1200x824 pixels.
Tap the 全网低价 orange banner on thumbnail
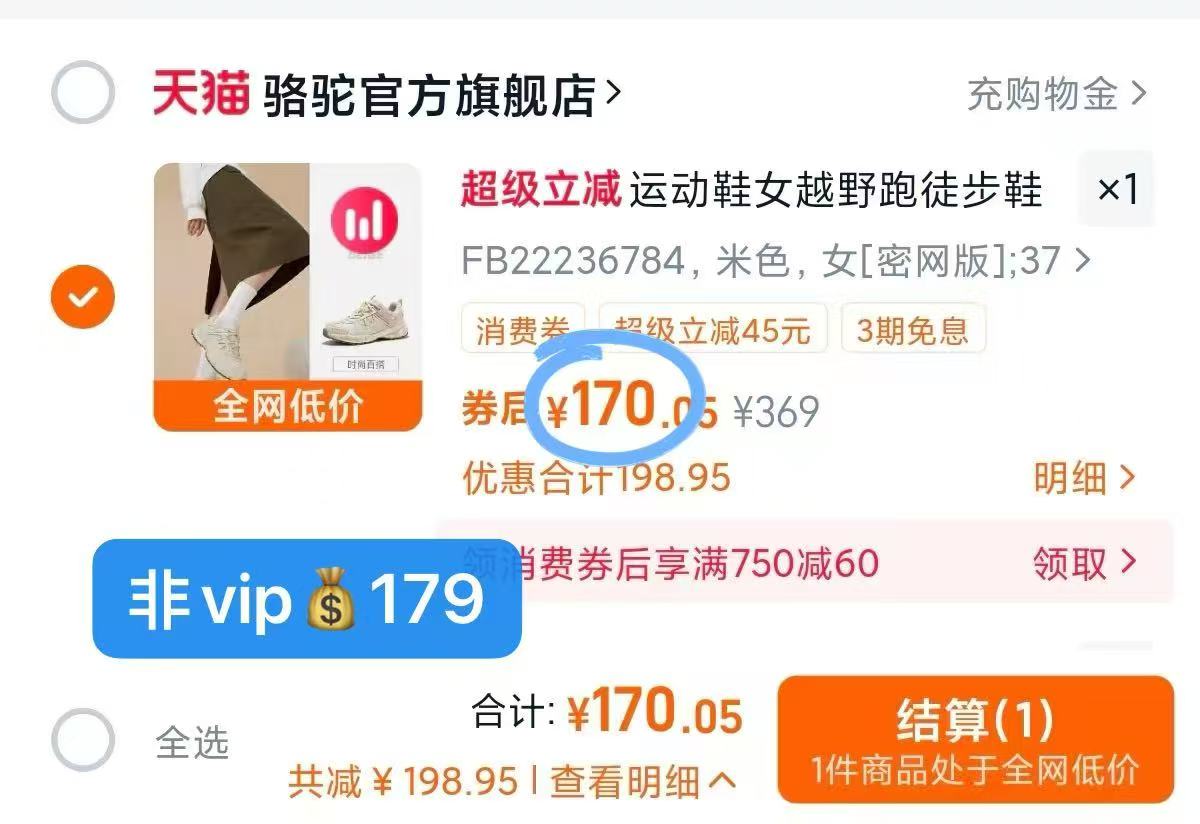click(288, 406)
